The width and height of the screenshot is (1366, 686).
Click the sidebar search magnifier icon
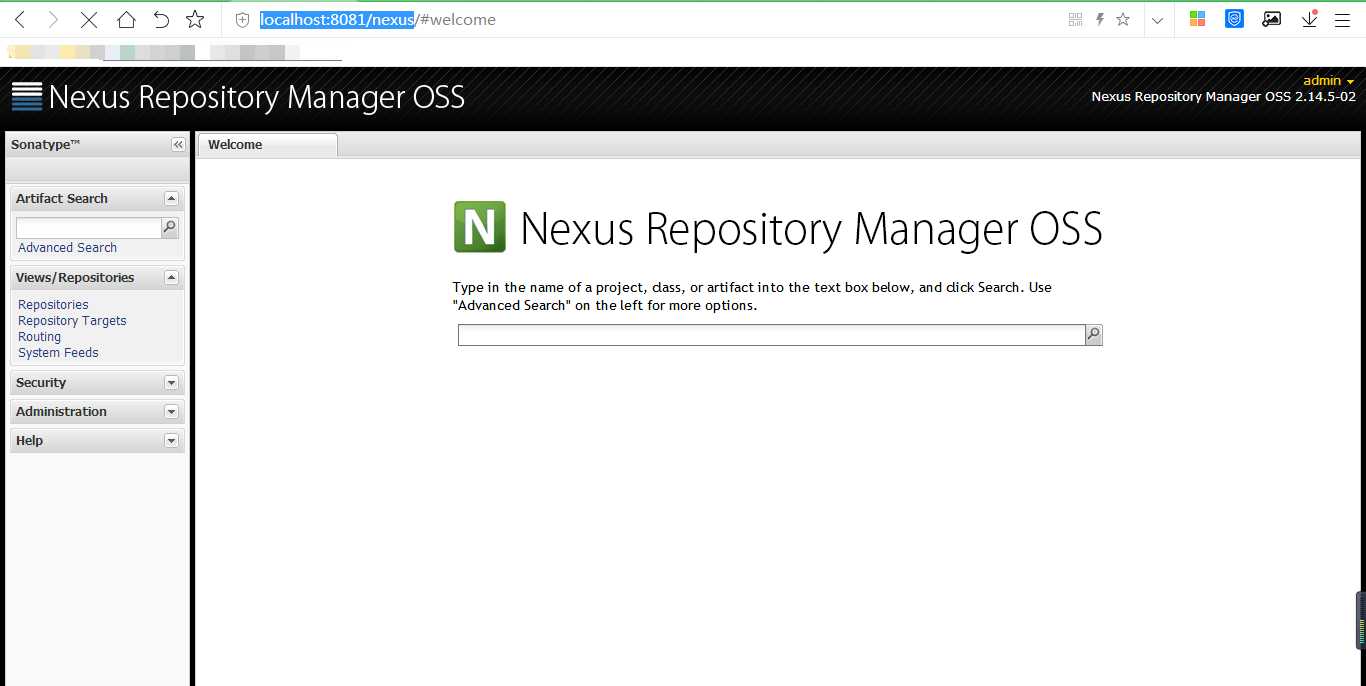170,228
